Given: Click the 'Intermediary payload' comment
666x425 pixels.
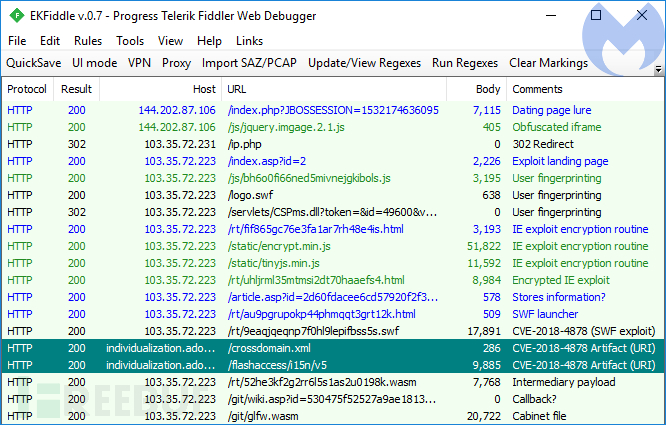Looking at the screenshot, I should point(564,382).
